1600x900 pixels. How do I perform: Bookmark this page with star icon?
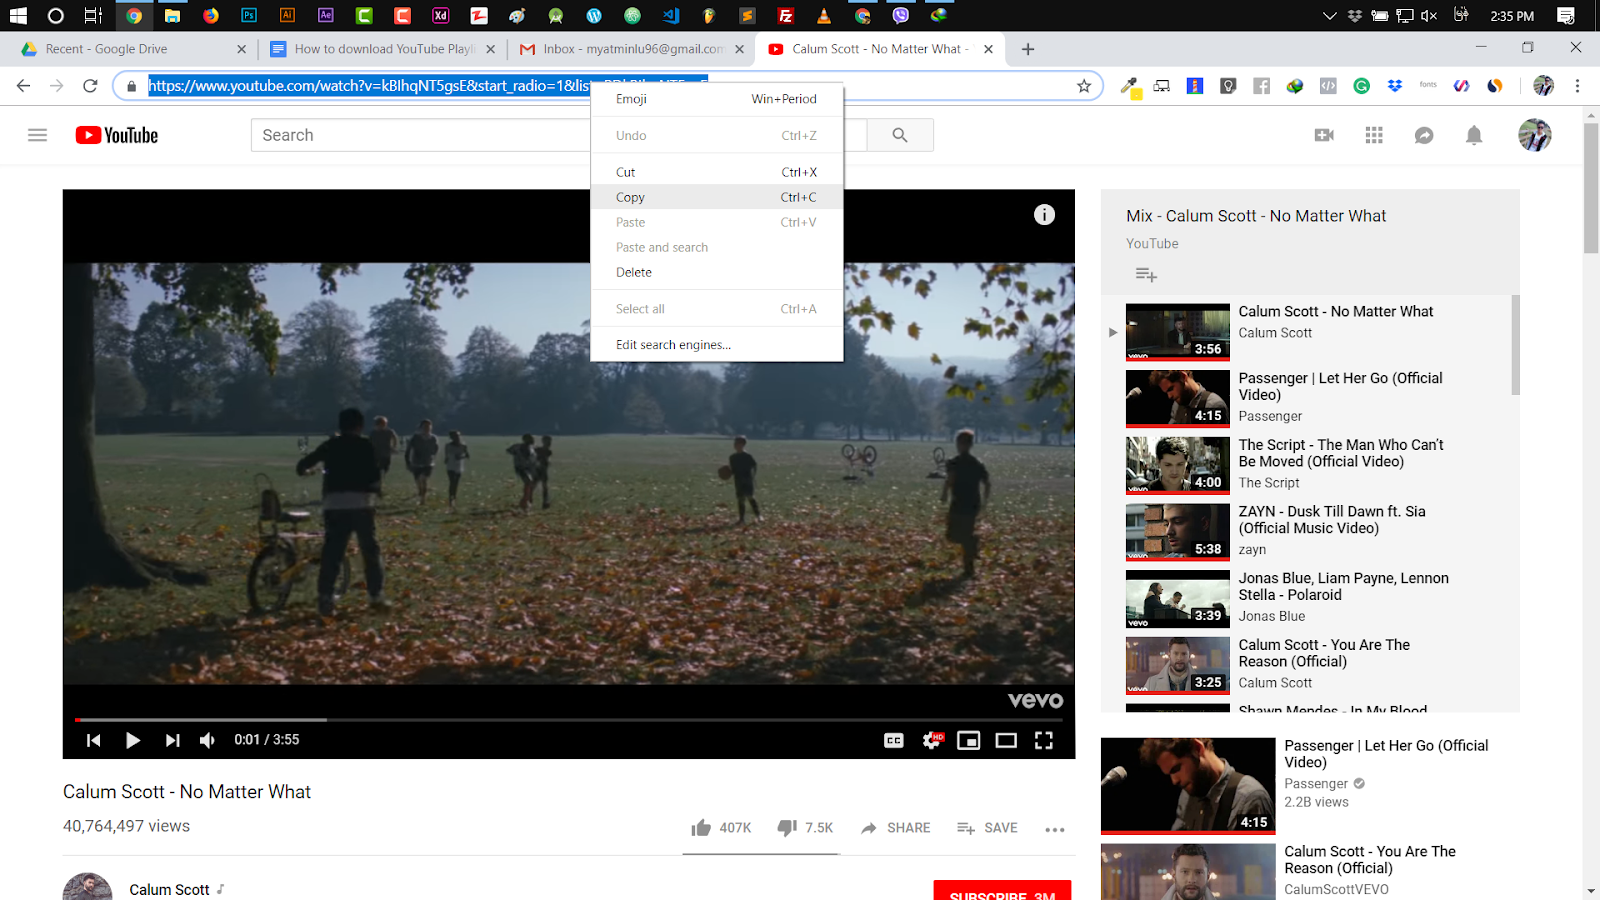pyautogui.click(x=1084, y=86)
